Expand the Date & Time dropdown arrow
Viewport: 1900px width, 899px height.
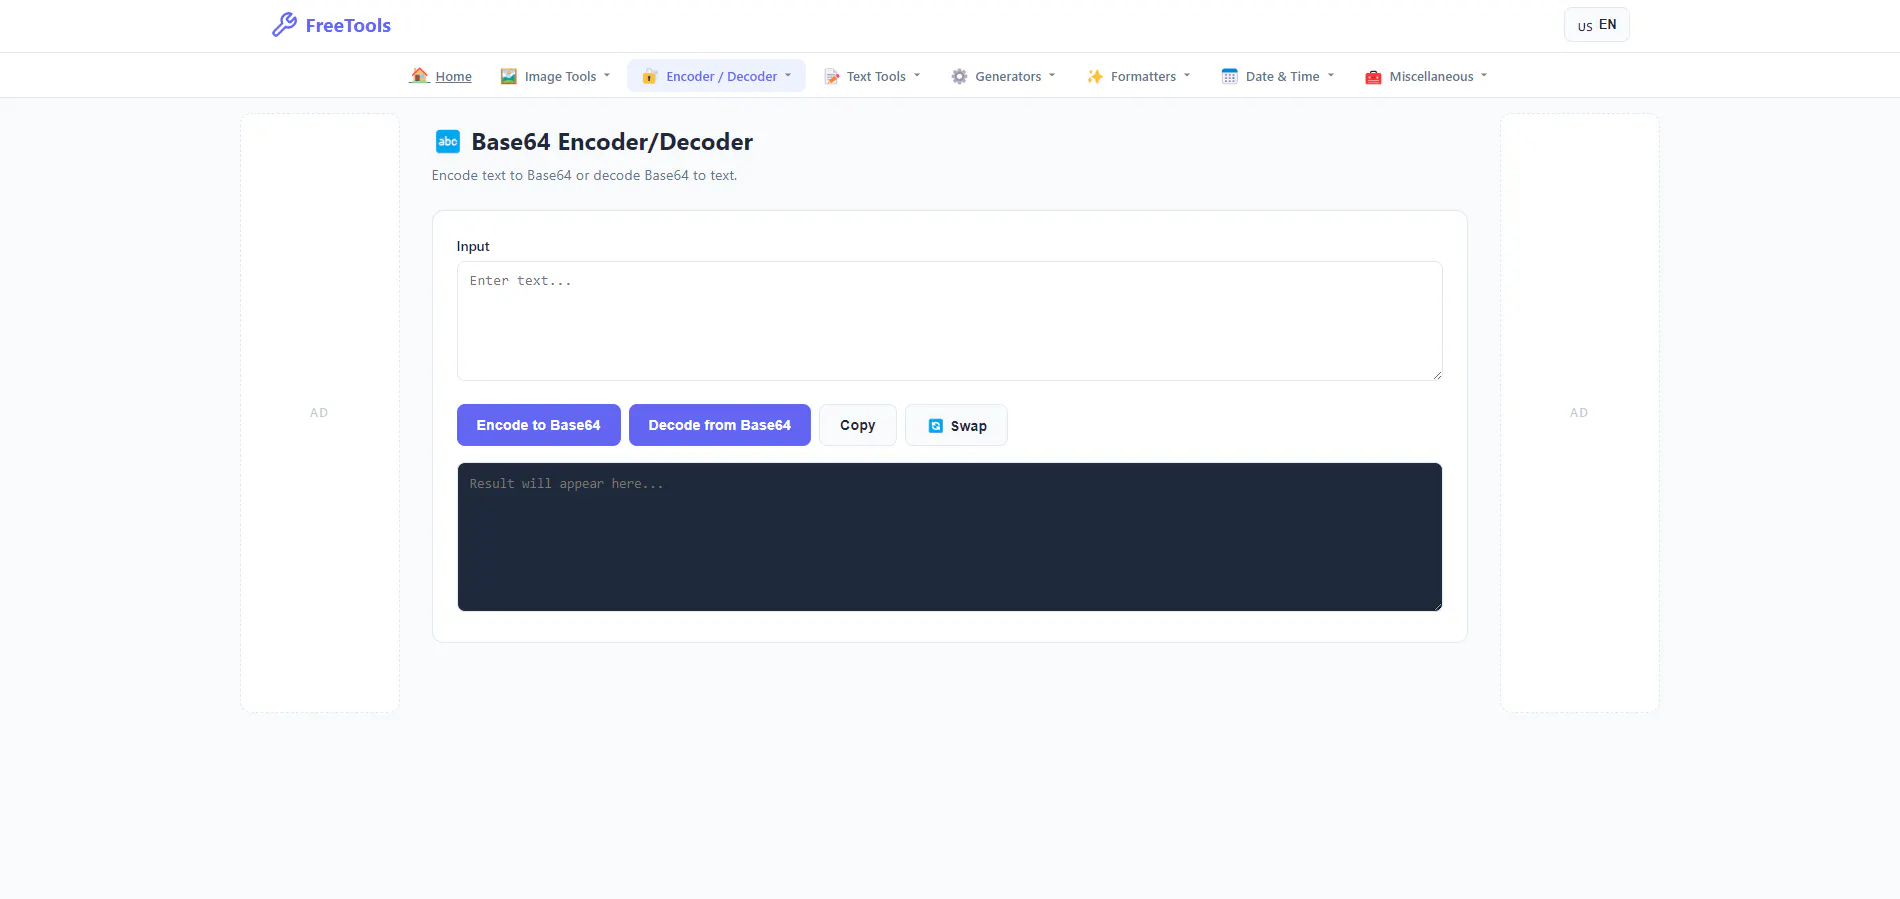pos(1331,75)
